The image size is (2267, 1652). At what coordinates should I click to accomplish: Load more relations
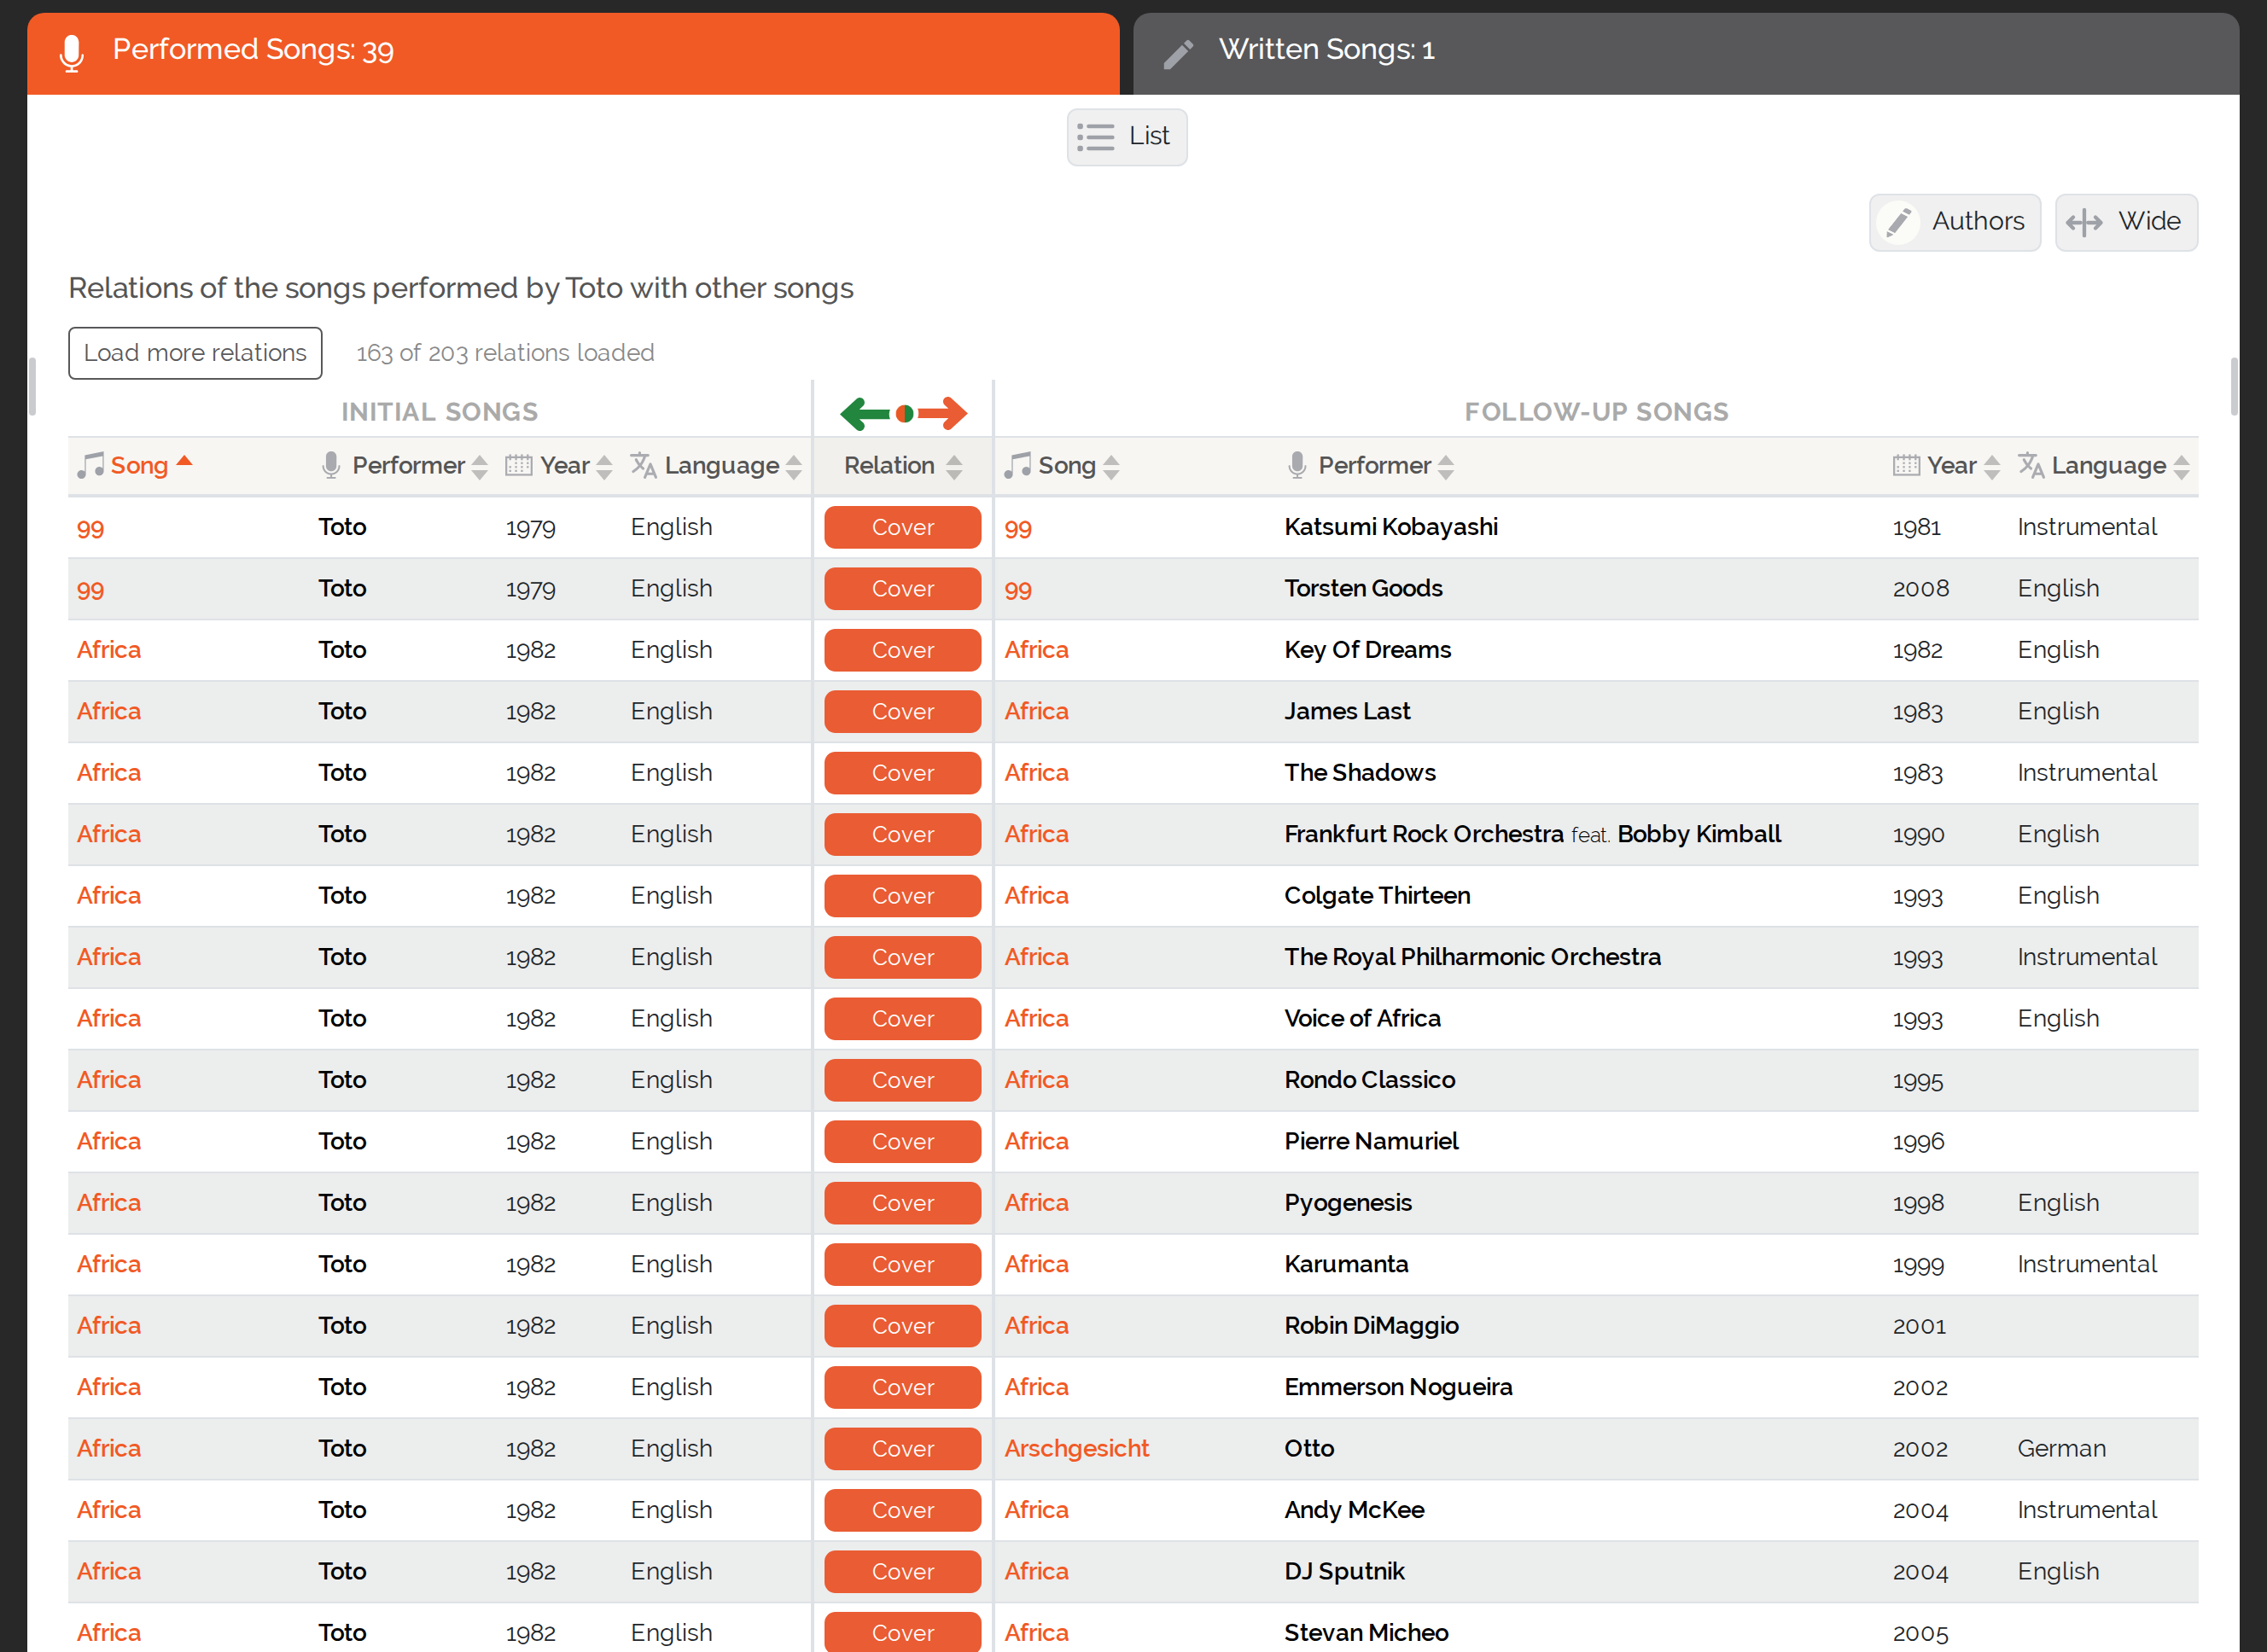click(195, 353)
